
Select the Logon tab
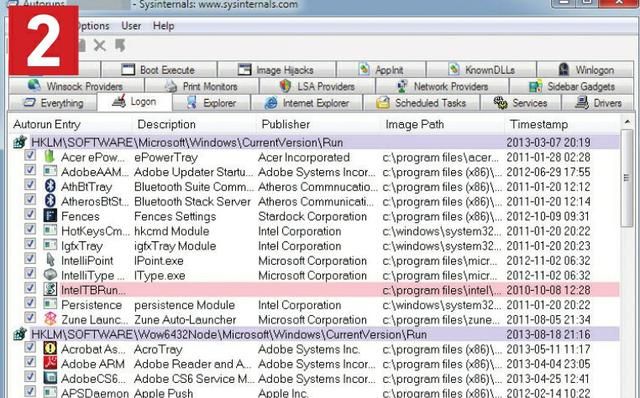coord(134,102)
